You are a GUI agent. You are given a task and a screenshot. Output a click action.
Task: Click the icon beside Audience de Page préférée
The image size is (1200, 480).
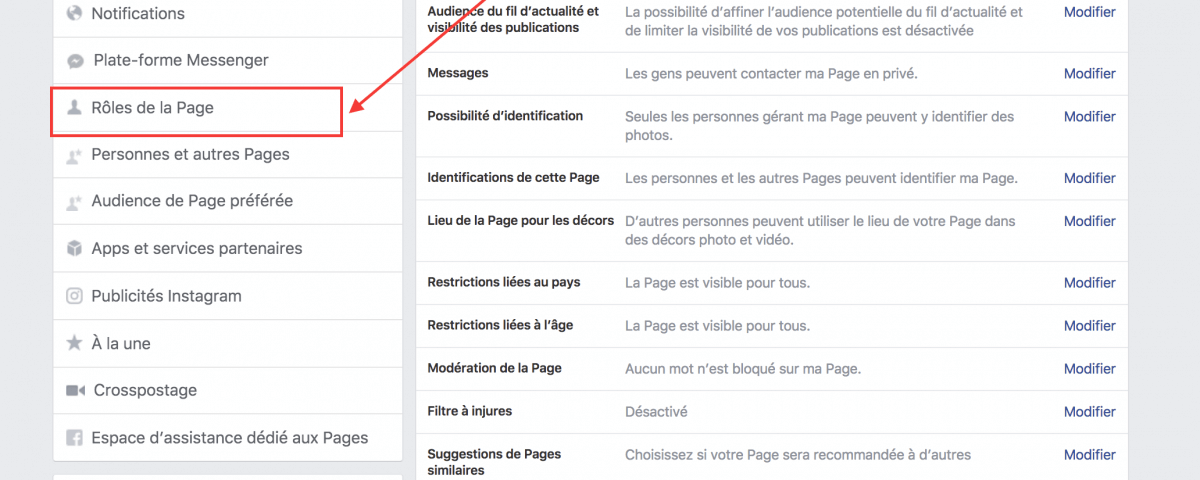coord(74,202)
